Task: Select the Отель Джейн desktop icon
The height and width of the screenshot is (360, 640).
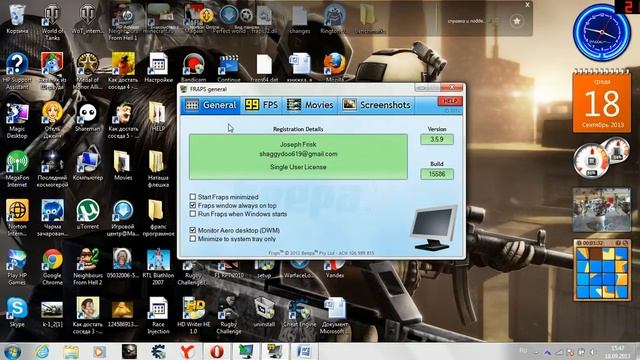Action: [52, 120]
